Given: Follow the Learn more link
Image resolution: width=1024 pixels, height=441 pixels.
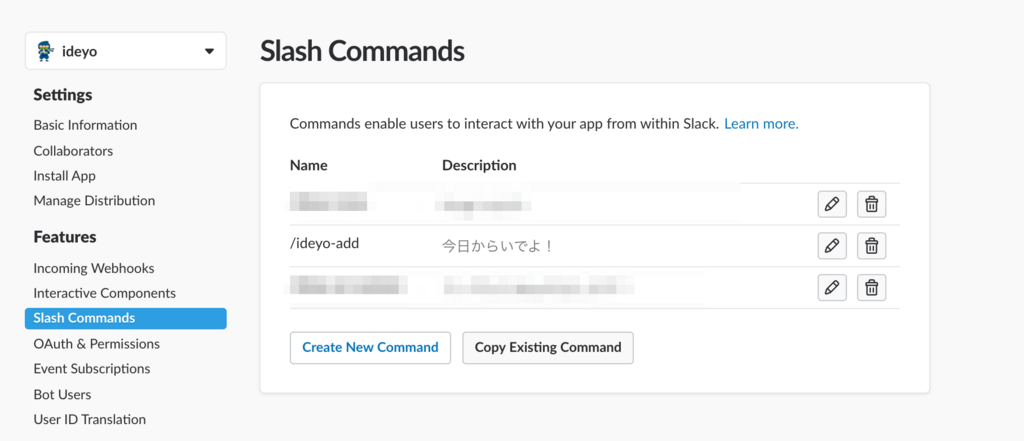Looking at the screenshot, I should coord(761,123).
